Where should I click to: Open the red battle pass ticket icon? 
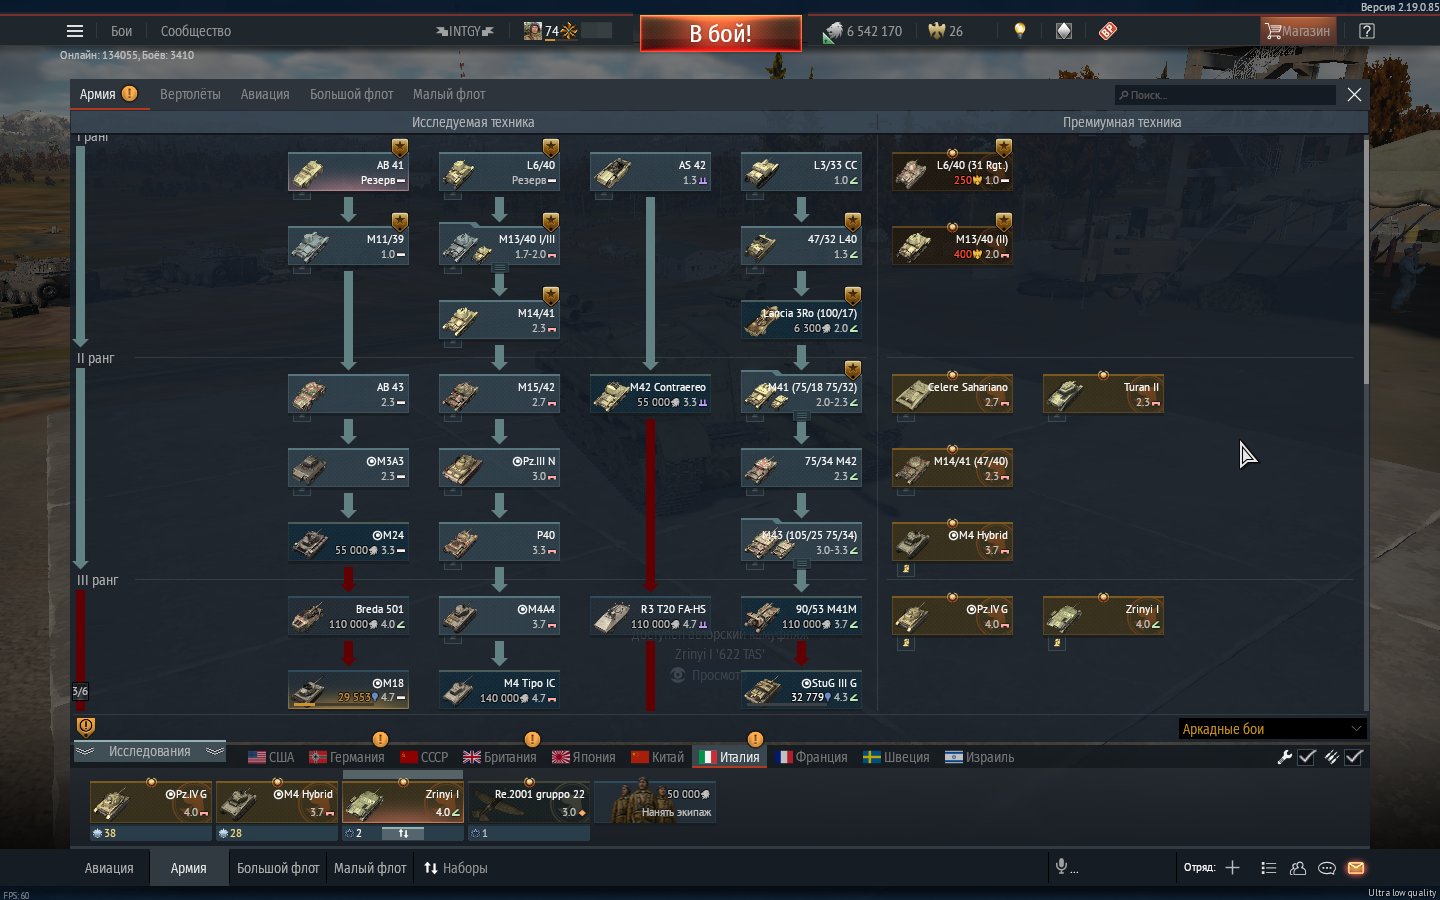(x=1107, y=31)
